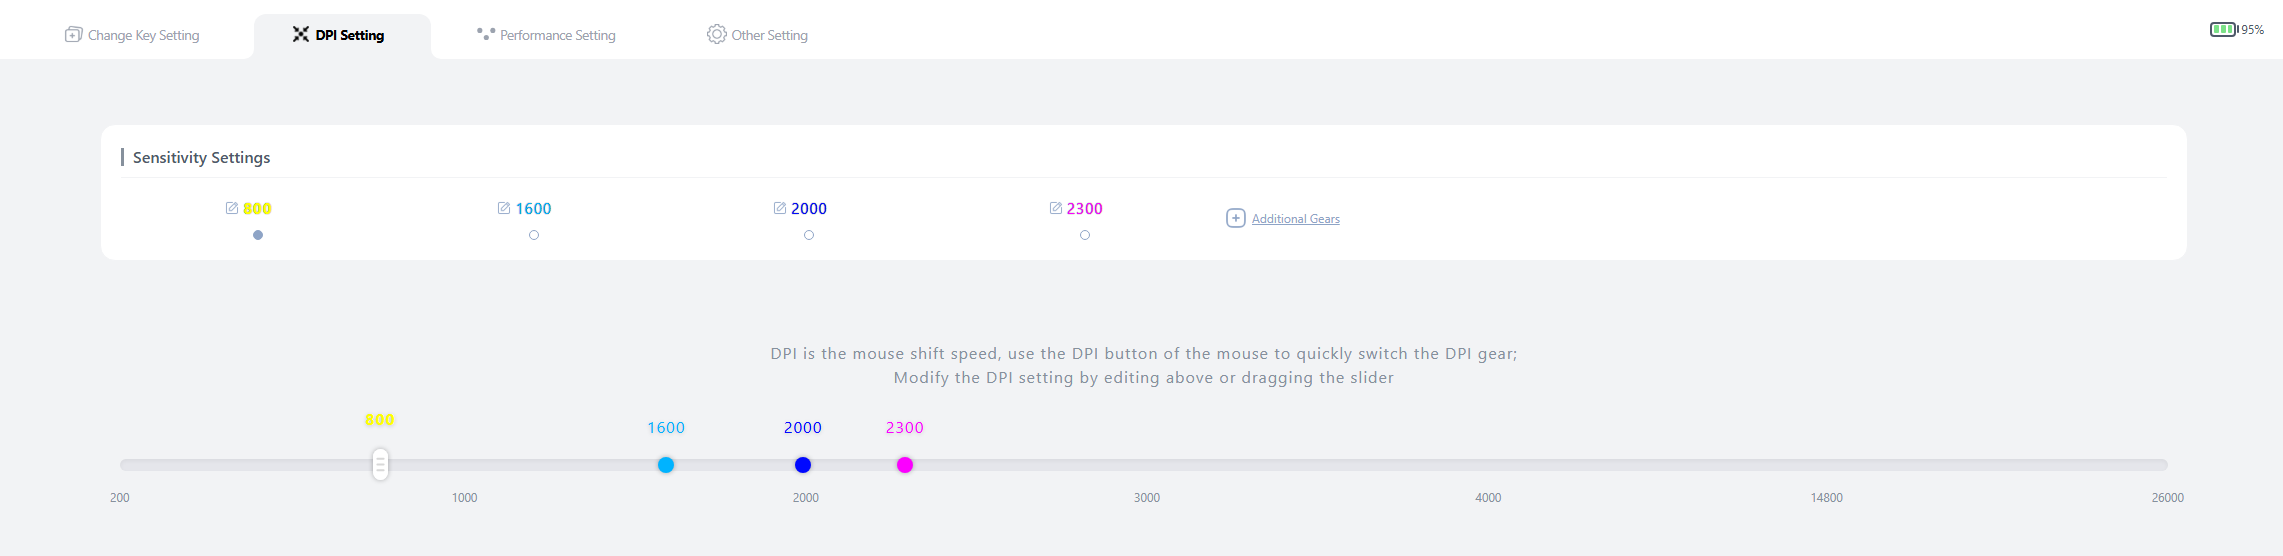This screenshot has width=2283, height=556.
Task: Click the edit icon beside 2000 DPI
Action: click(780, 208)
